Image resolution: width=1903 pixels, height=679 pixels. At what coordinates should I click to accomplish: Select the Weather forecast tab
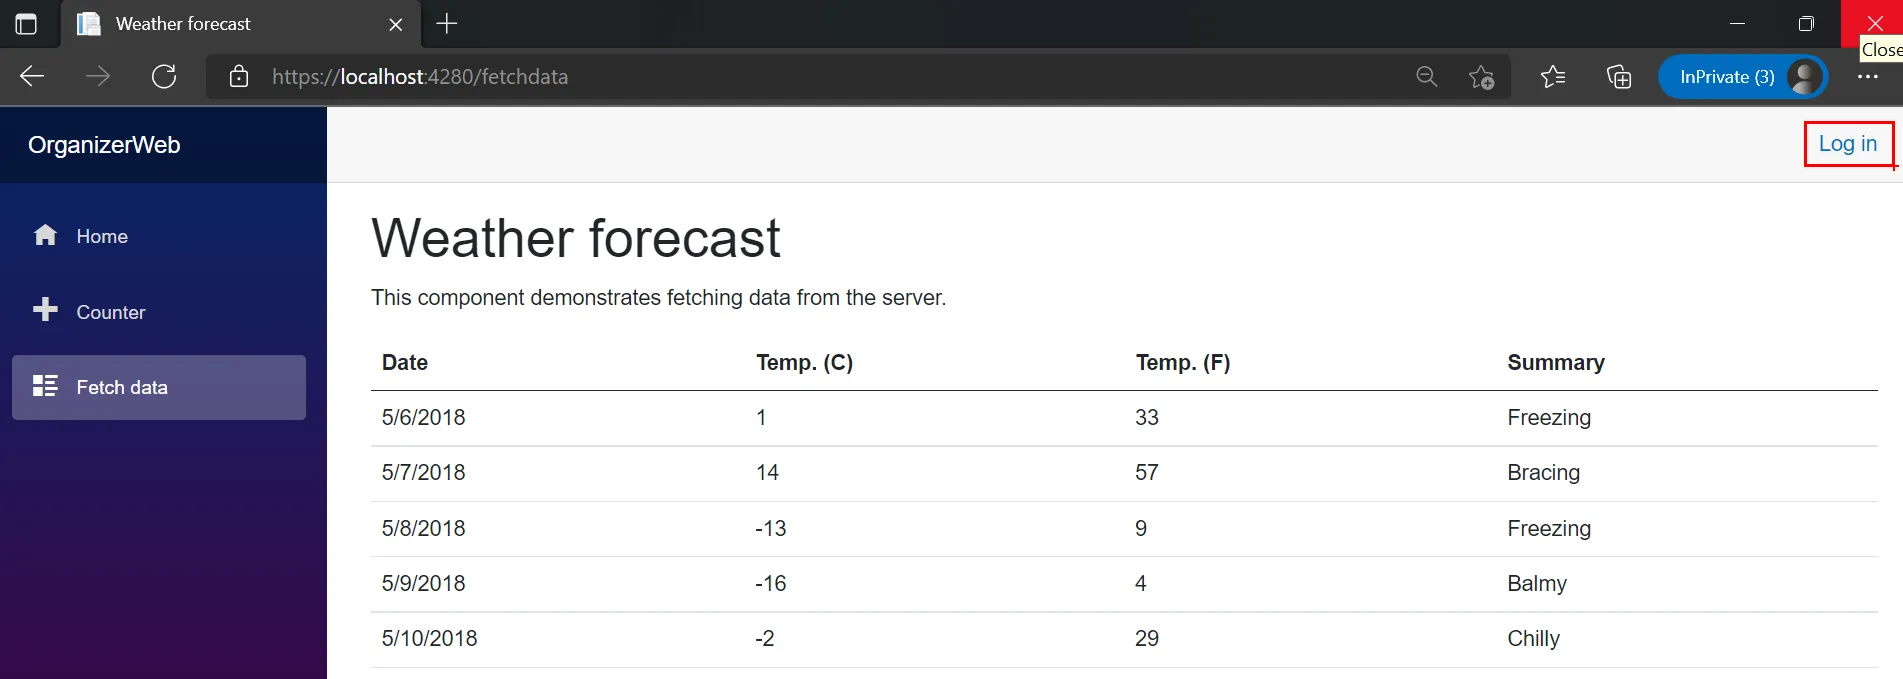point(200,24)
